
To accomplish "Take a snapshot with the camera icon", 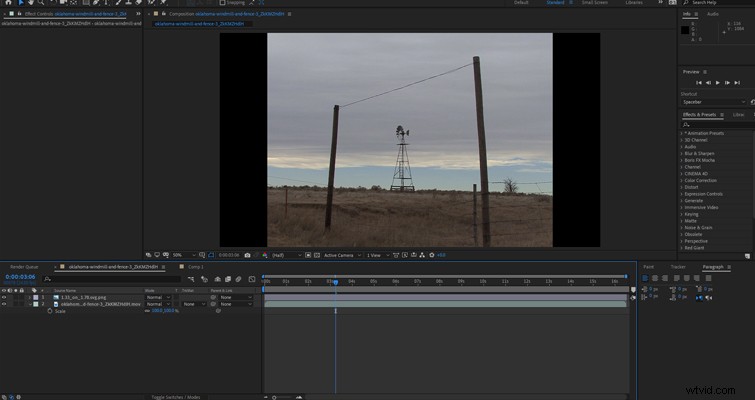I will [x=247, y=255].
